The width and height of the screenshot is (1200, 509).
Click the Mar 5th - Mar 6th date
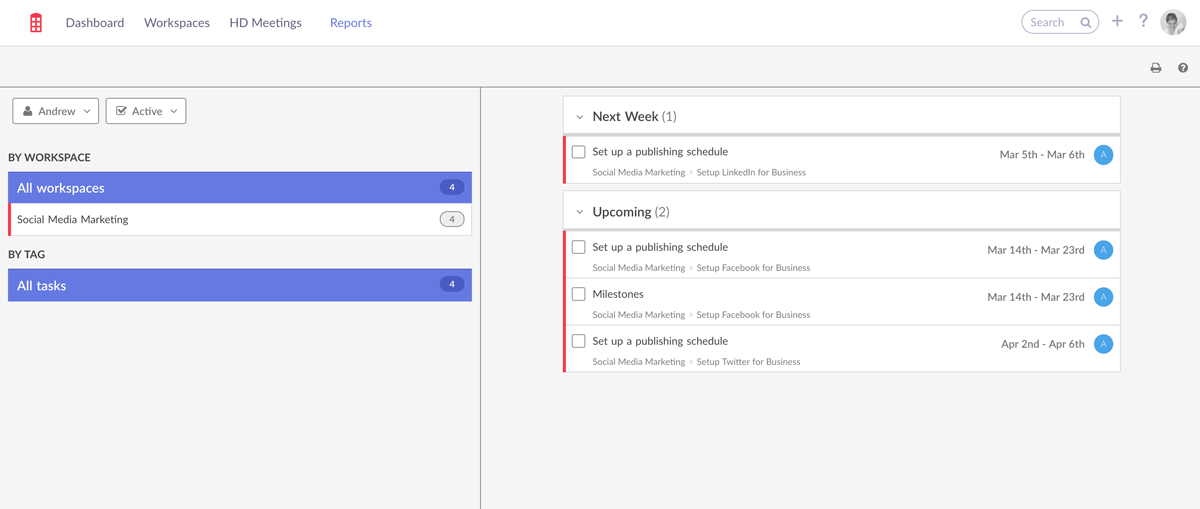1042,155
